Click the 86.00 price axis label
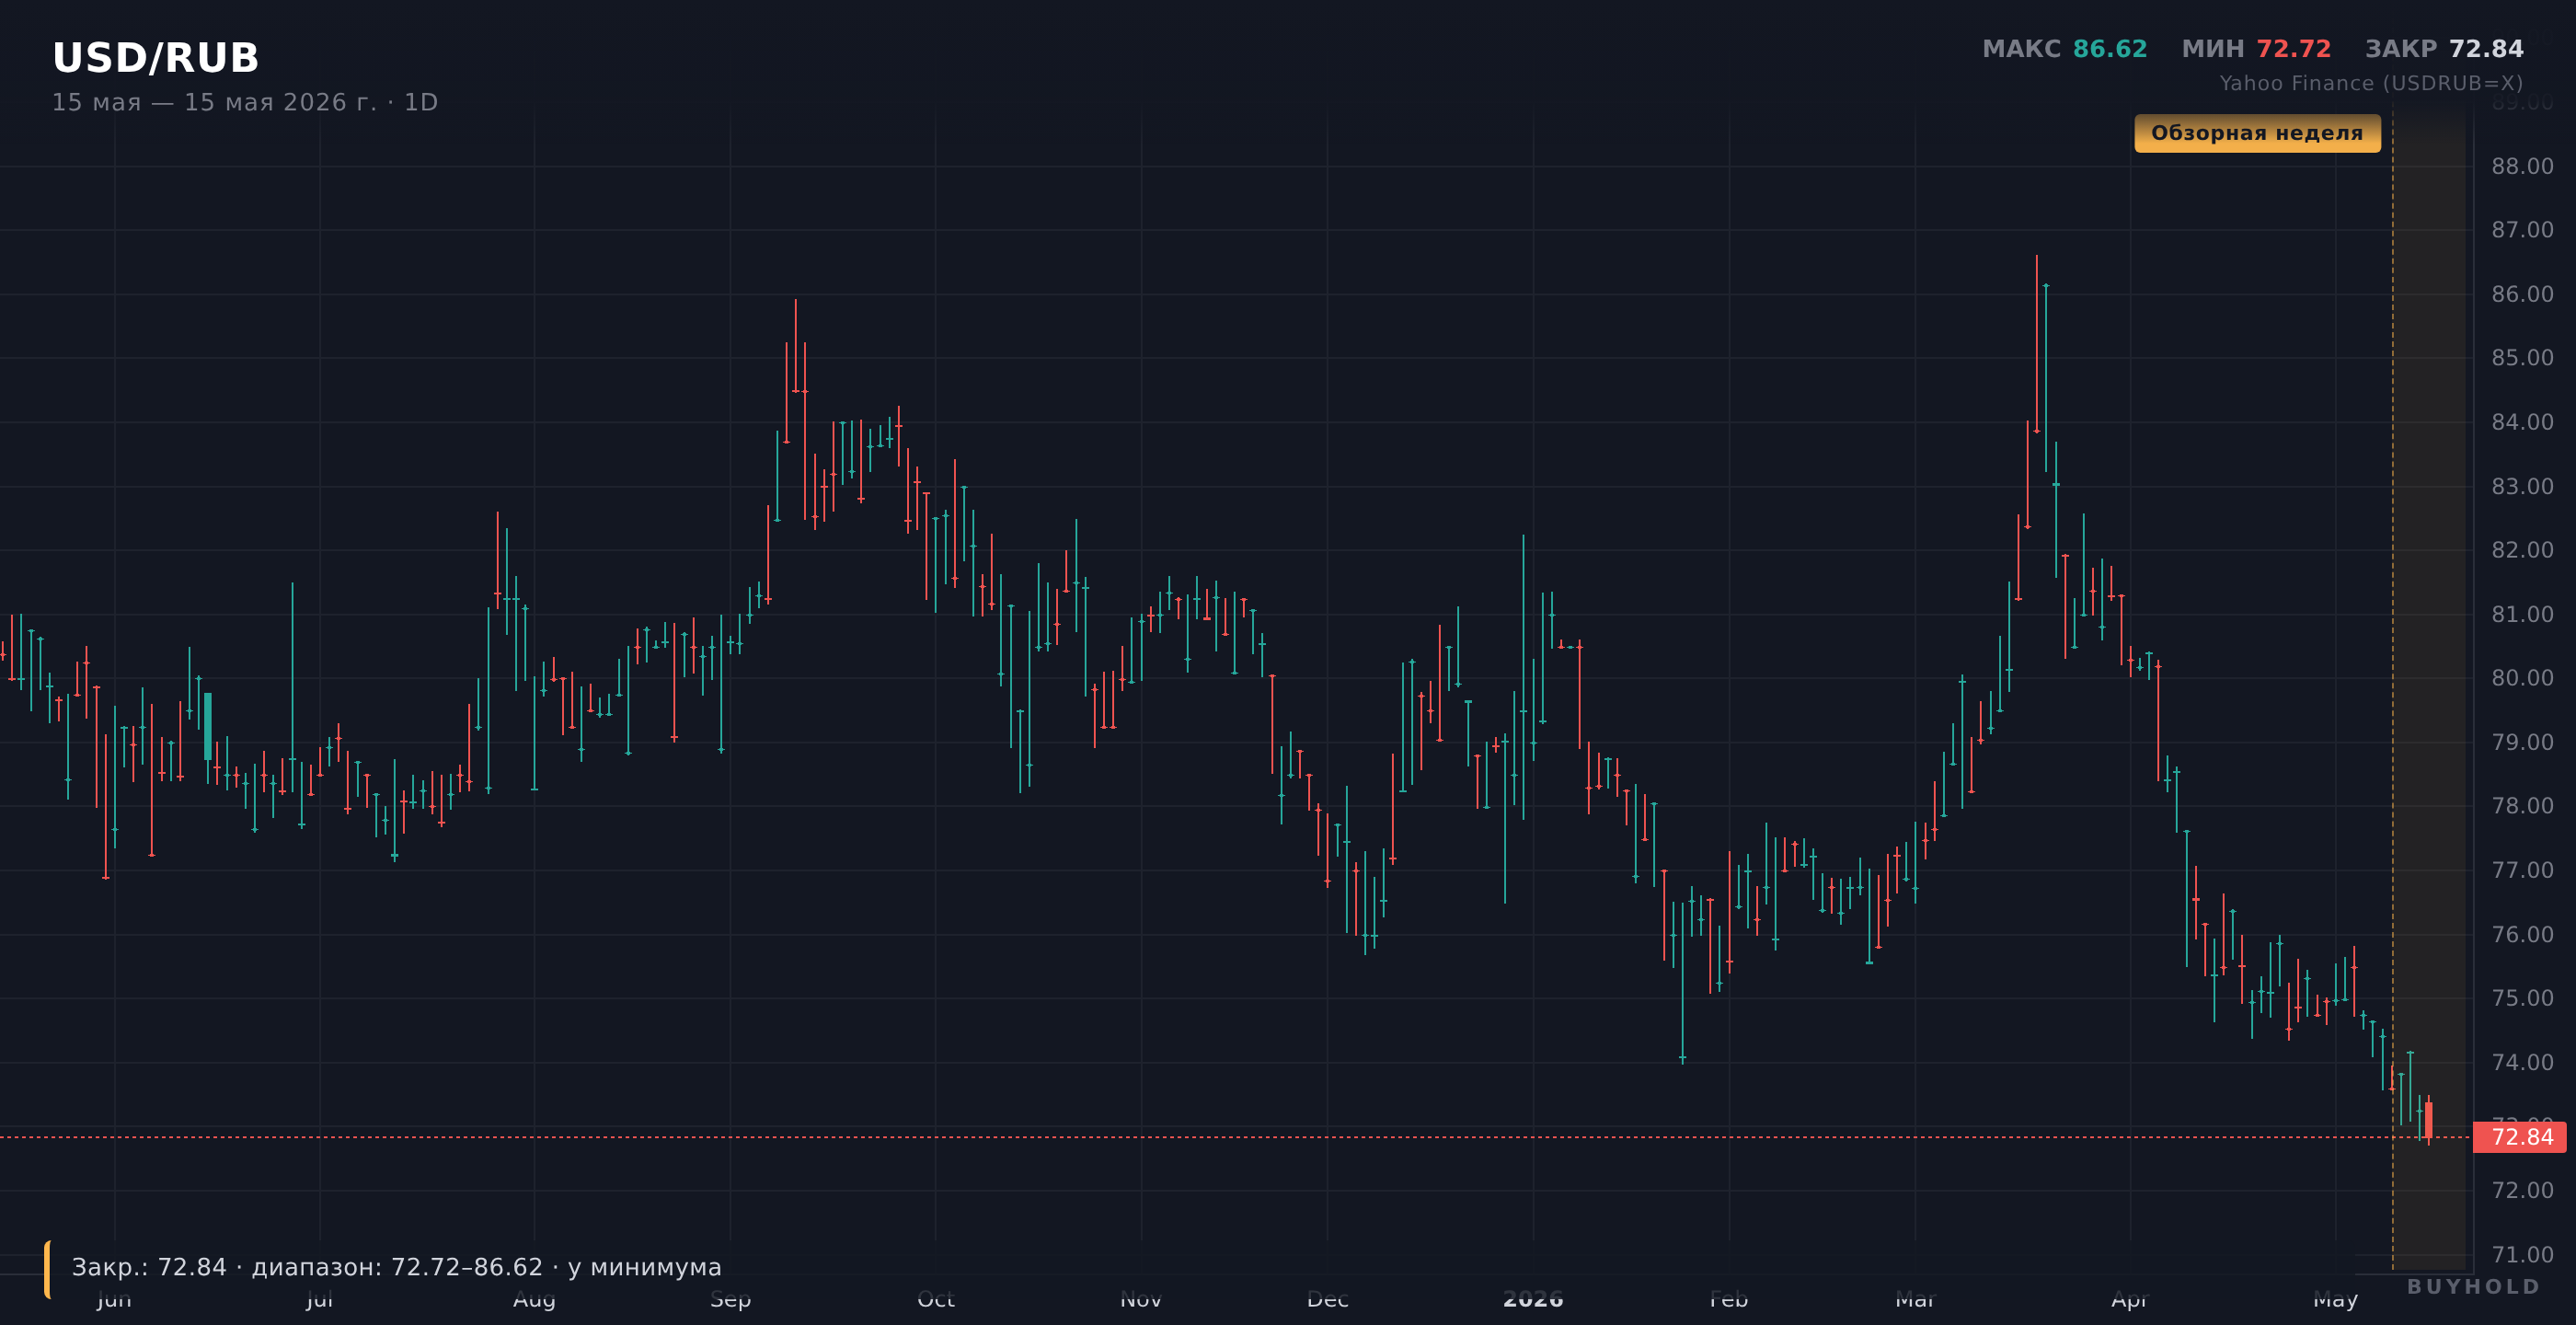This screenshot has height=1325, width=2576. click(2522, 294)
